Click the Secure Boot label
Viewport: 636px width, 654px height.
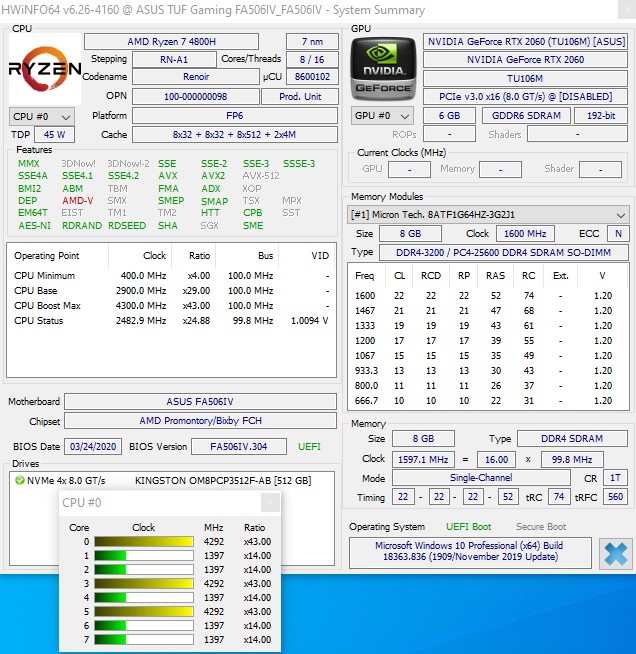pyautogui.click(x=541, y=527)
